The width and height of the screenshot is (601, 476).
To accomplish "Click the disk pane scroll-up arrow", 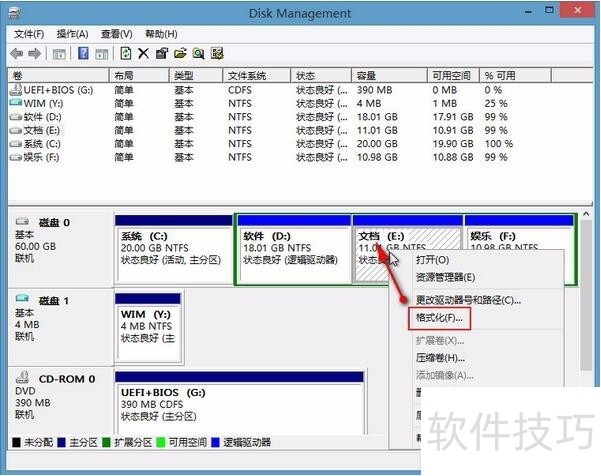I will tap(586, 214).
